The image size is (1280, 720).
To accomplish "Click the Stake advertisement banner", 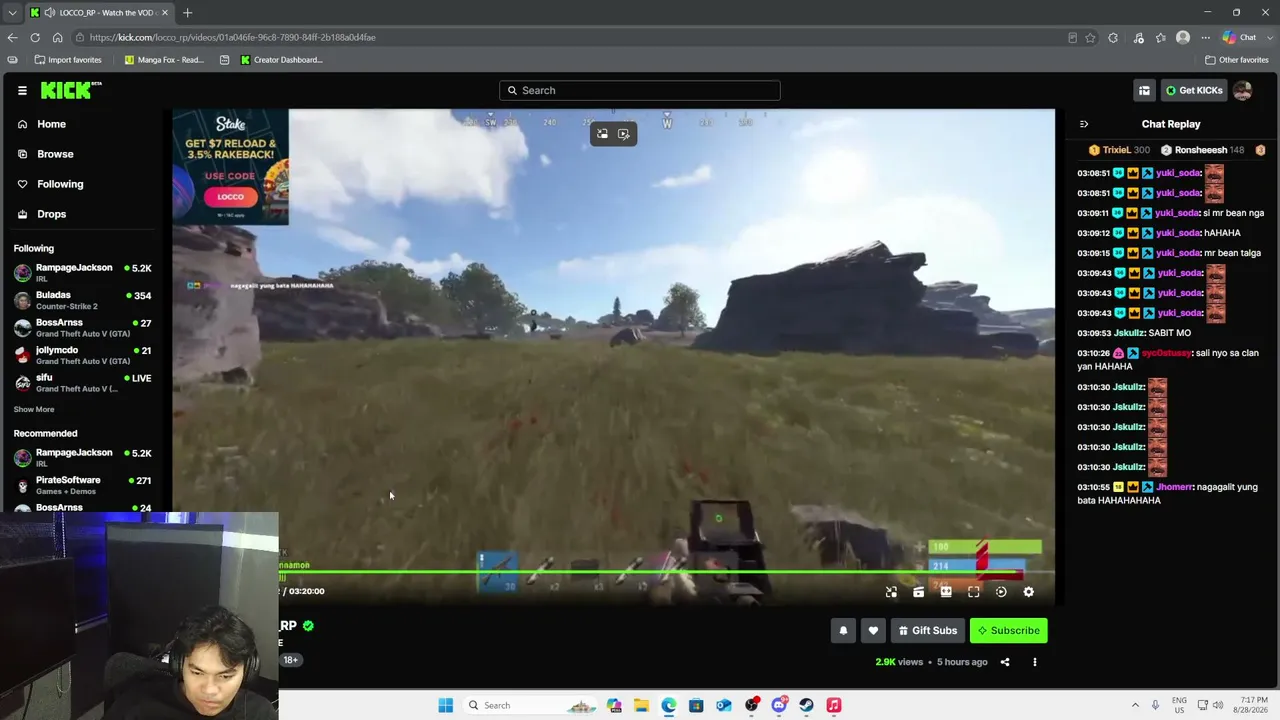I will (x=231, y=166).
